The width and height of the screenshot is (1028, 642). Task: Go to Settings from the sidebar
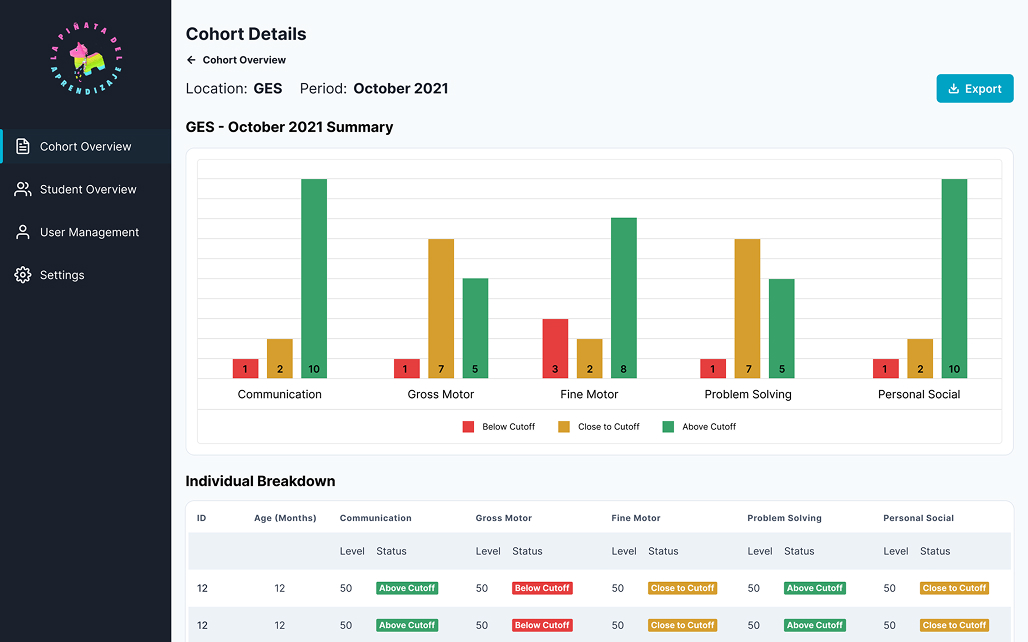click(62, 275)
